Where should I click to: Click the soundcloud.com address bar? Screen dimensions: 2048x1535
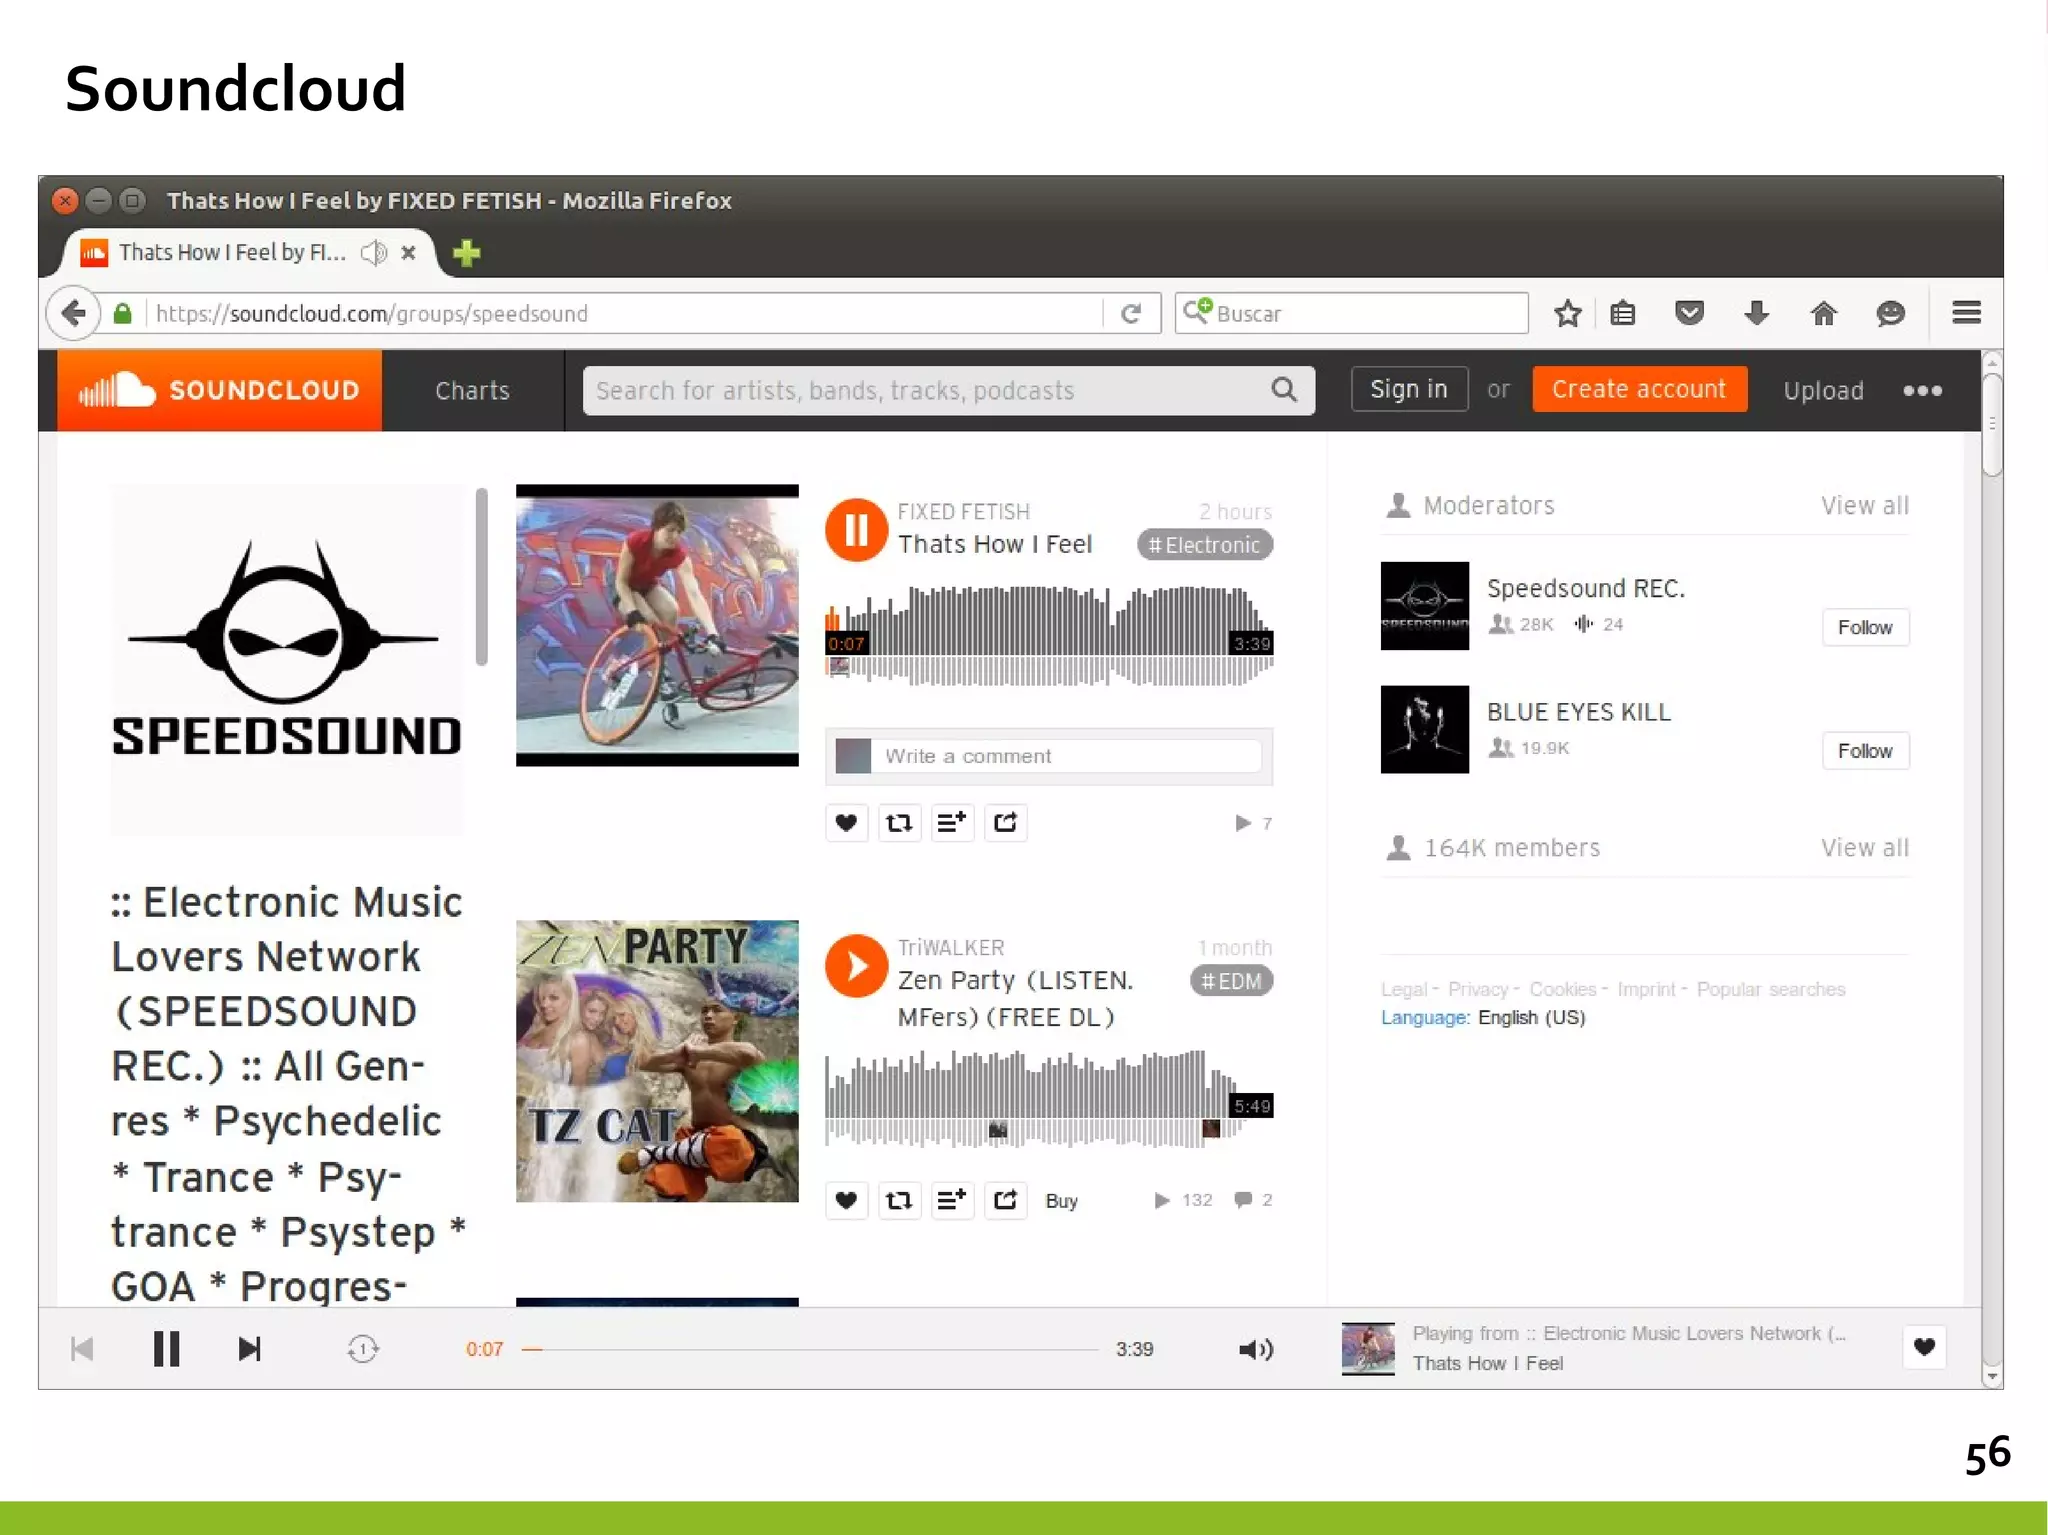625,314
